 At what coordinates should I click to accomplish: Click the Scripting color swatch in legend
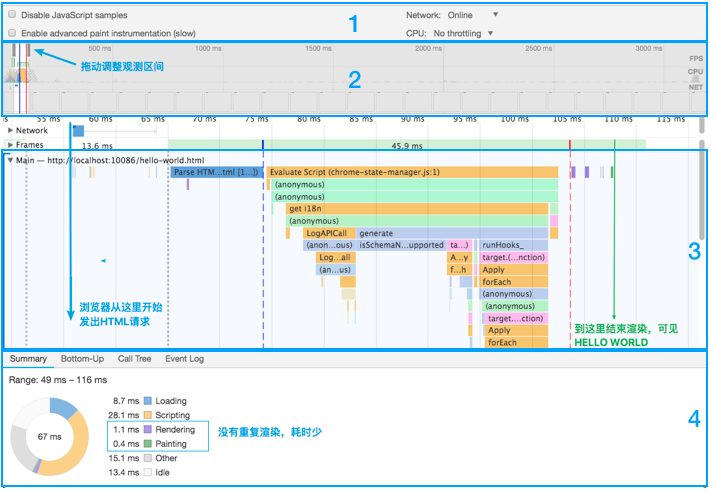pyautogui.click(x=148, y=415)
